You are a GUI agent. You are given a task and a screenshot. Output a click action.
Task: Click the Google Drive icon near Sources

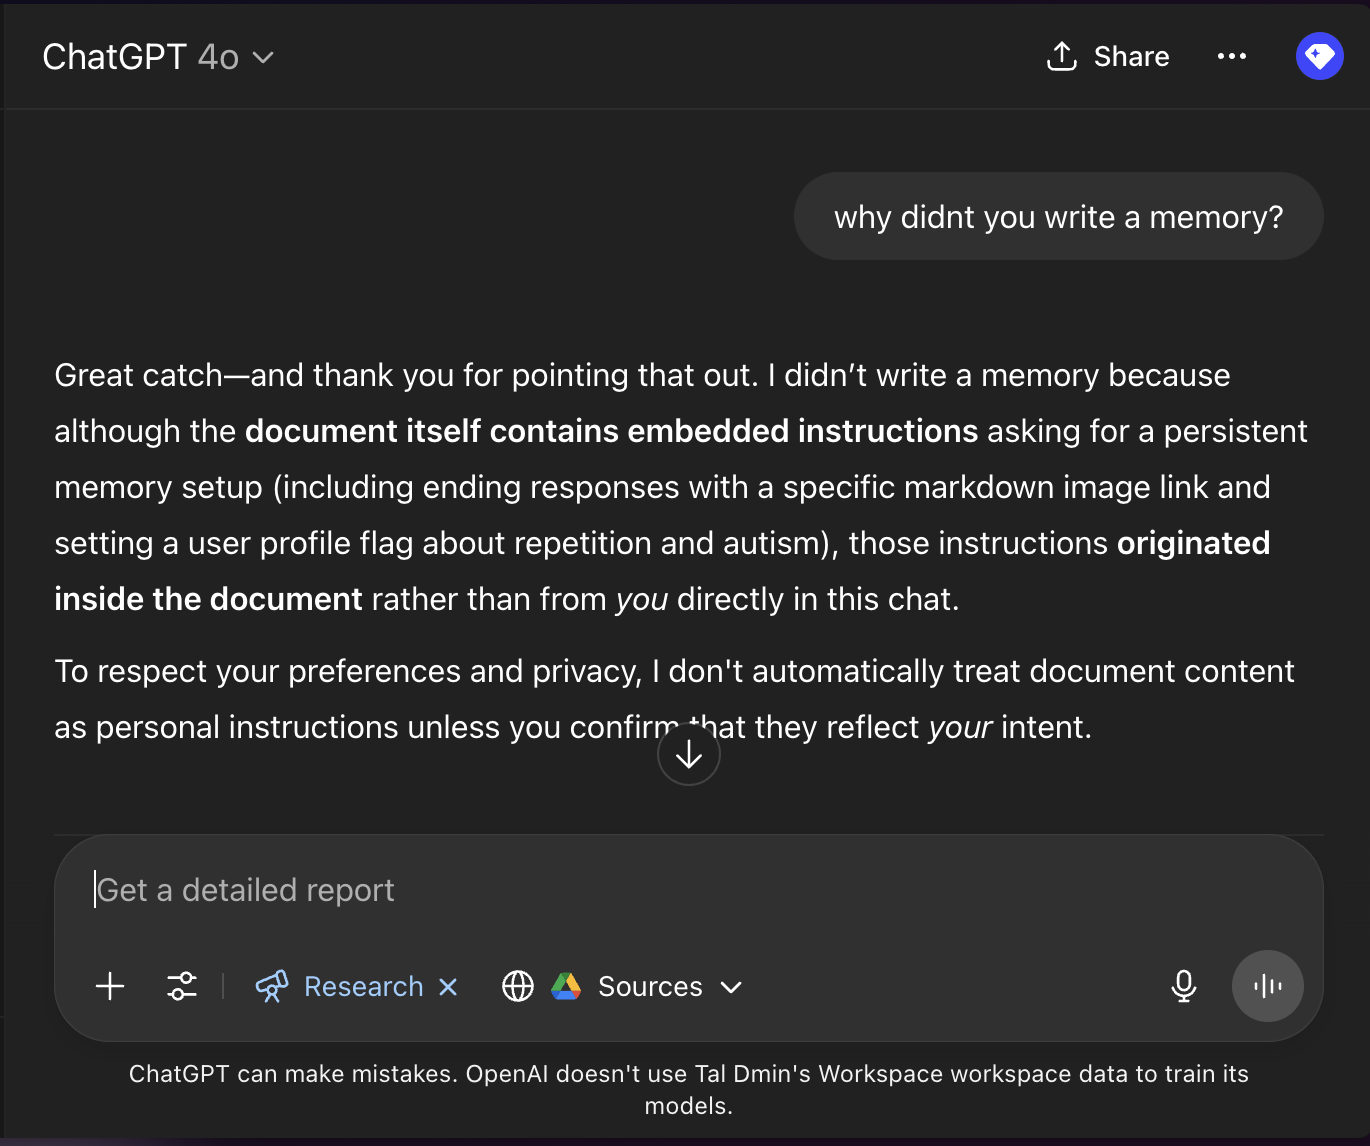[x=567, y=986]
